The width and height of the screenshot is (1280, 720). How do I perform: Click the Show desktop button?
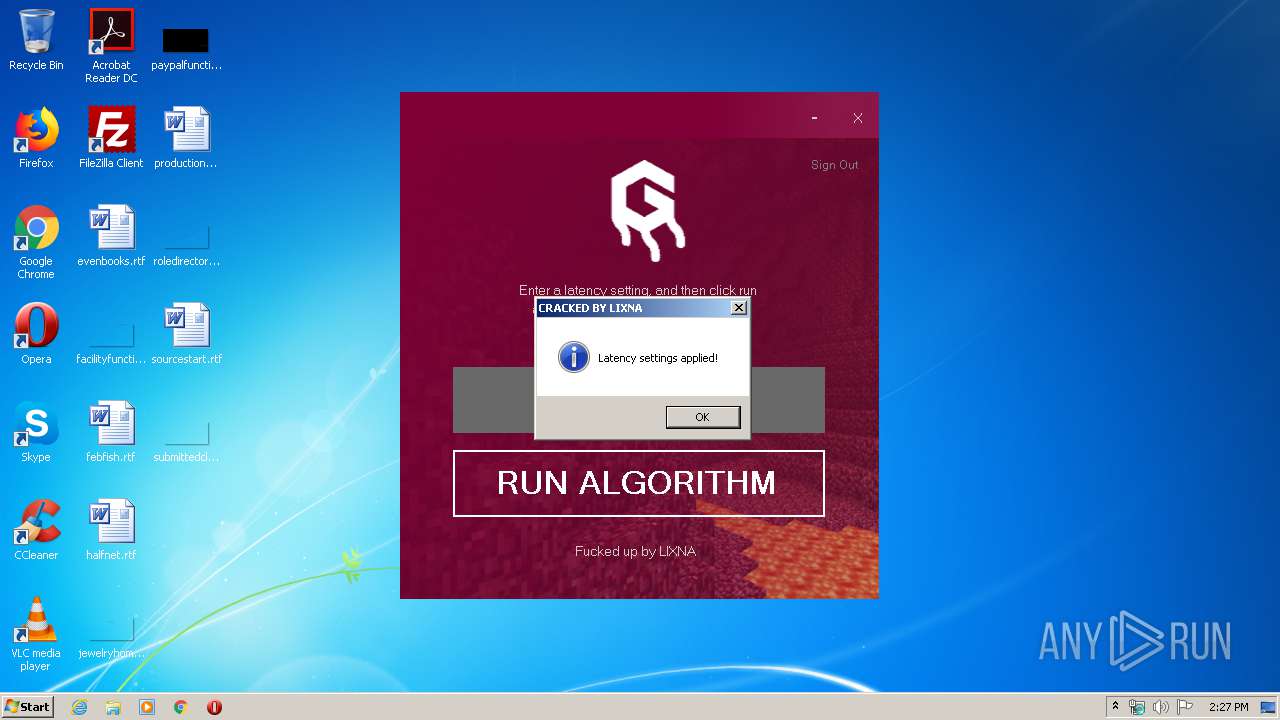coord(1270,707)
